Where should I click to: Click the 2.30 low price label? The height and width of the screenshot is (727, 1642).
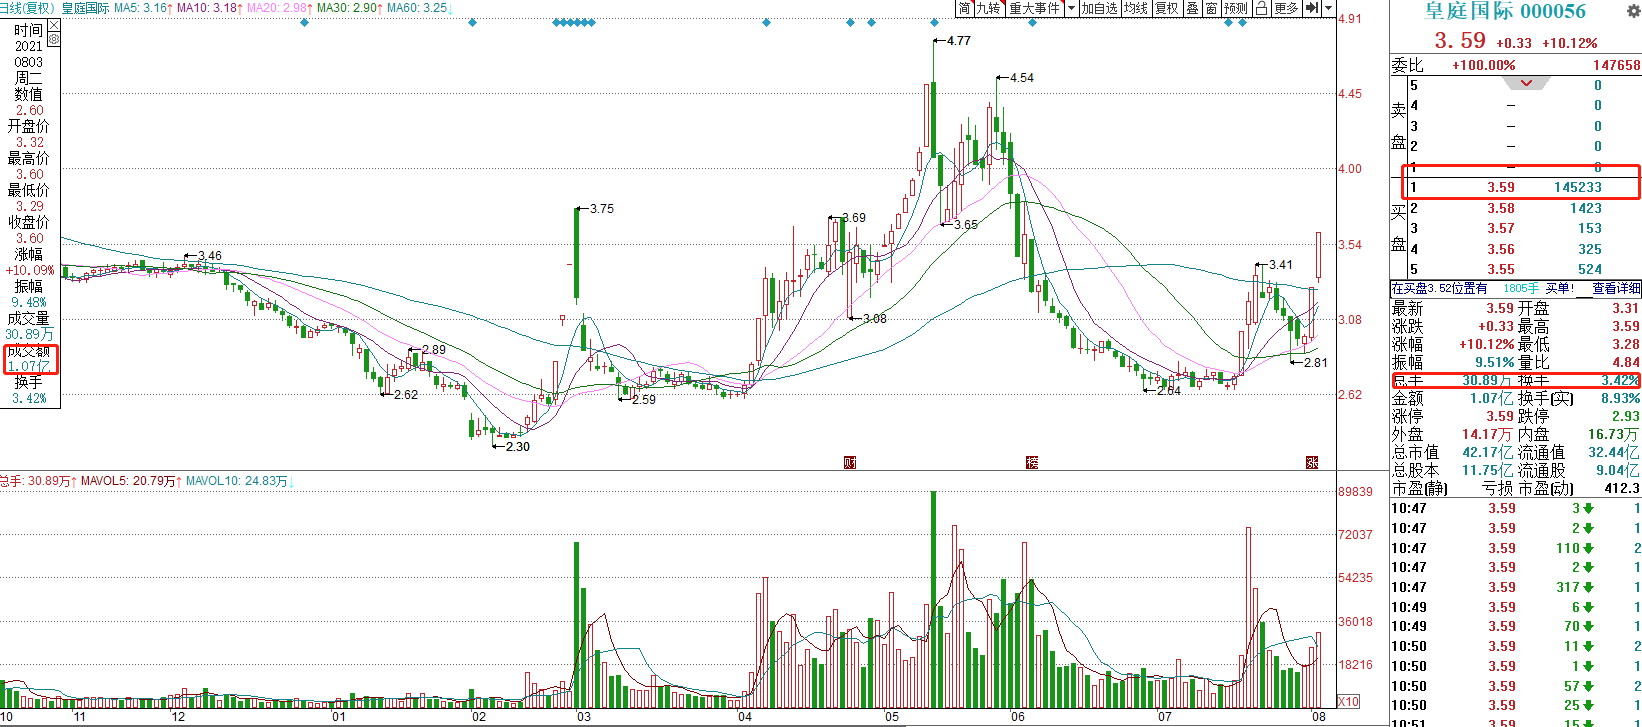pyautogui.click(x=518, y=447)
